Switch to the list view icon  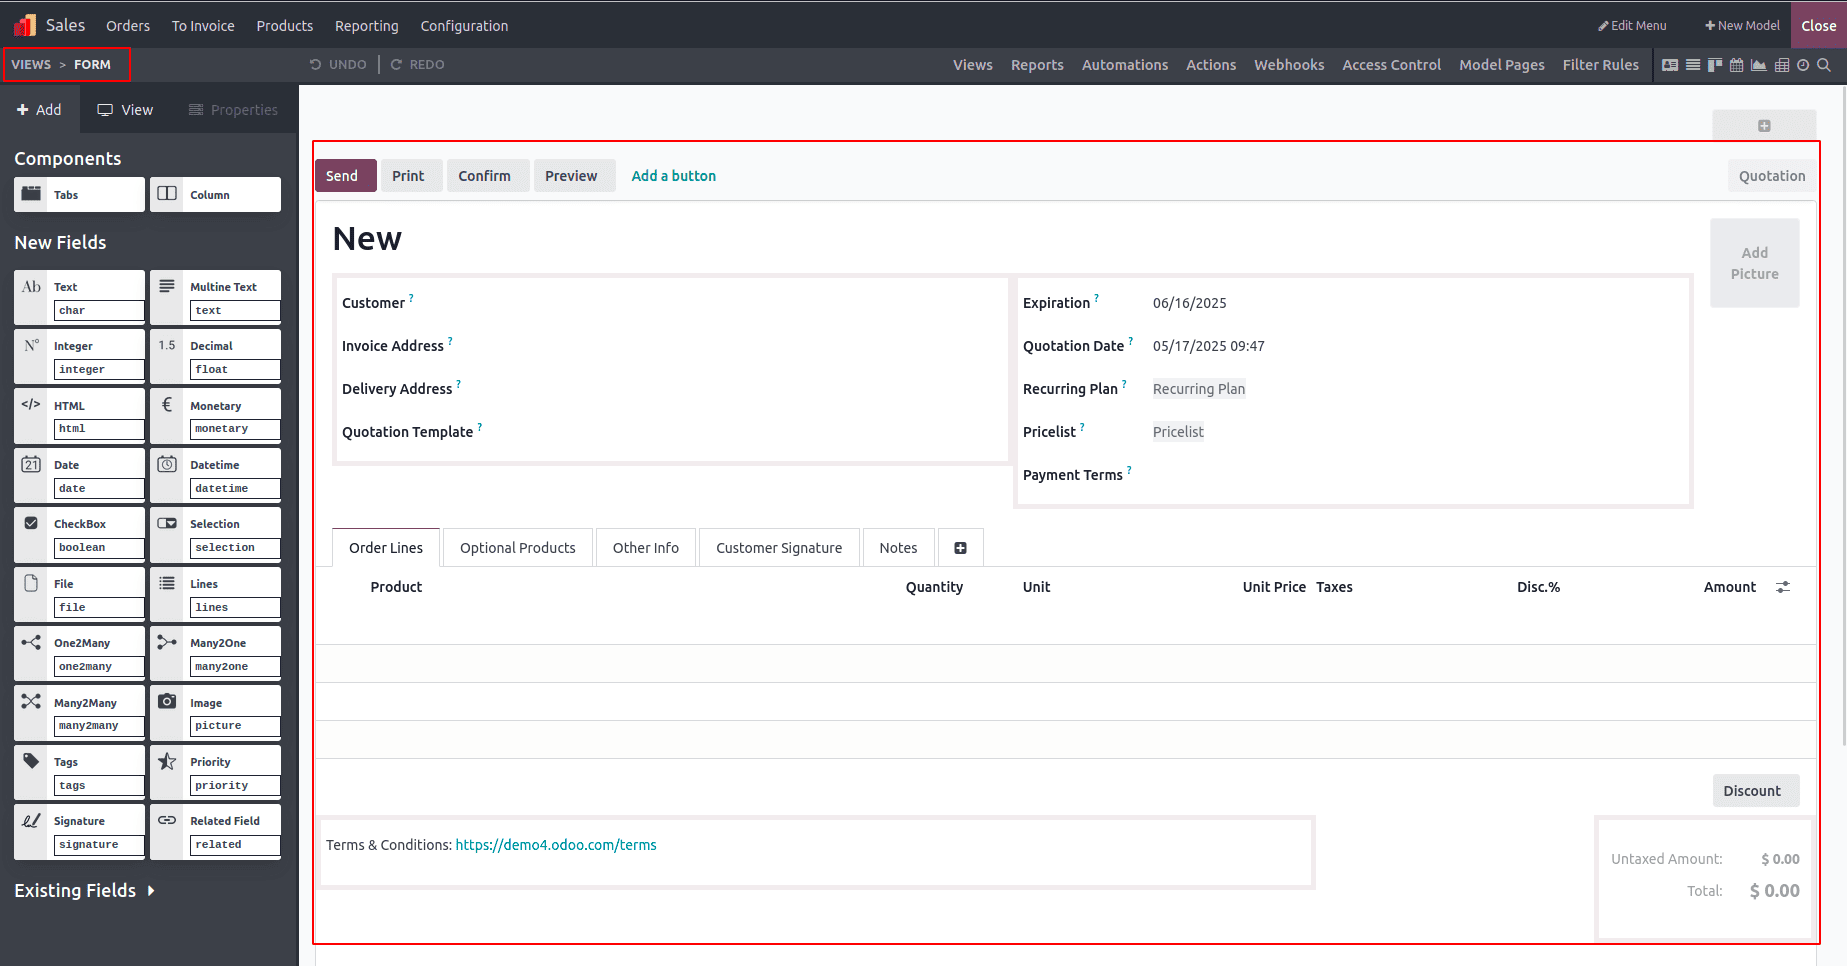[x=1693, y=65]
